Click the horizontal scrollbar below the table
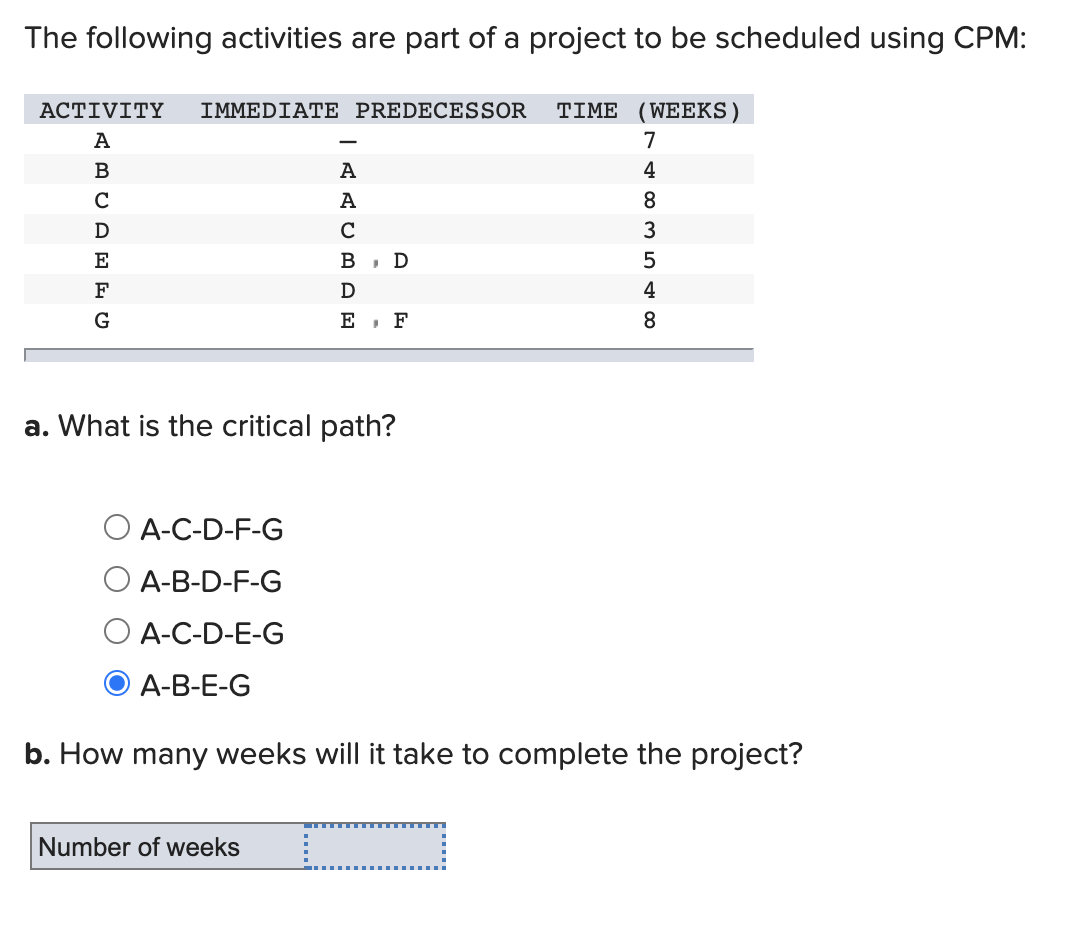 tap(388, 353)
